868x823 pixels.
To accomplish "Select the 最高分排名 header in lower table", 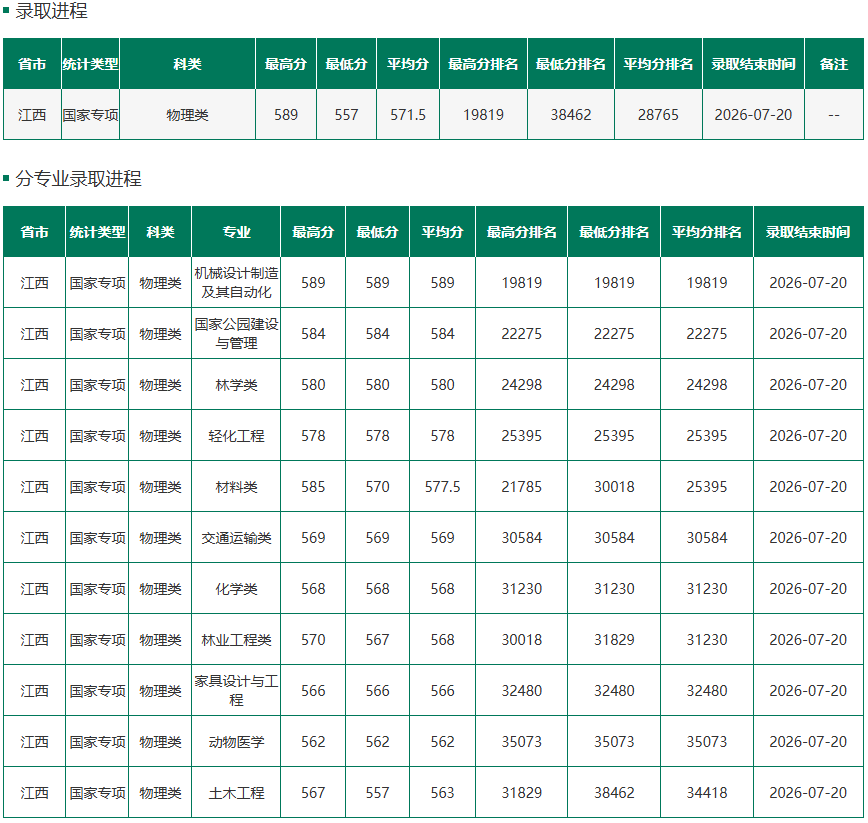I will [x=521, y=232].
